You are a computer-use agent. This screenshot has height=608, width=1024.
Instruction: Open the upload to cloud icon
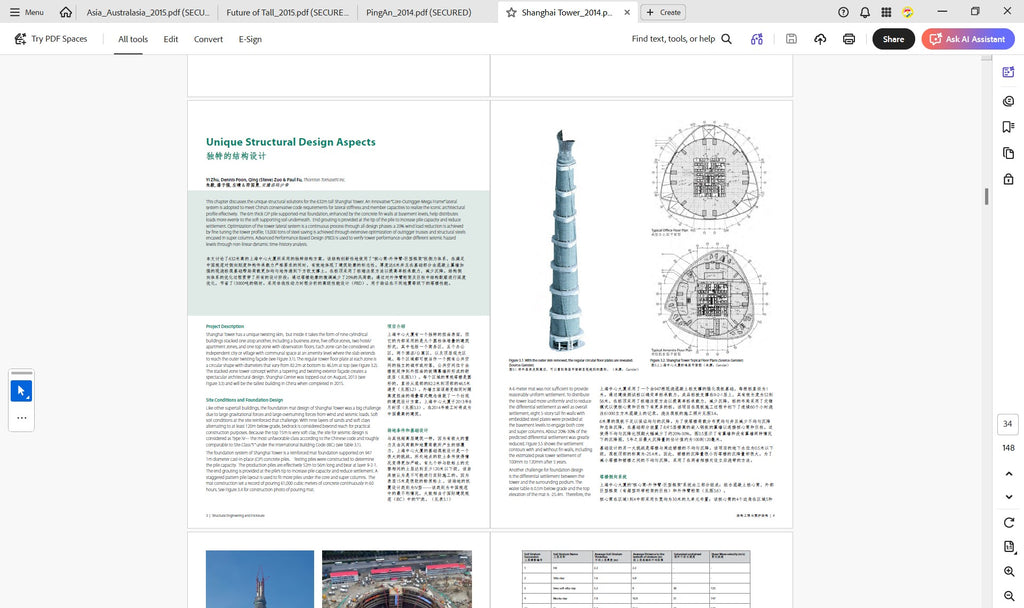820,39
